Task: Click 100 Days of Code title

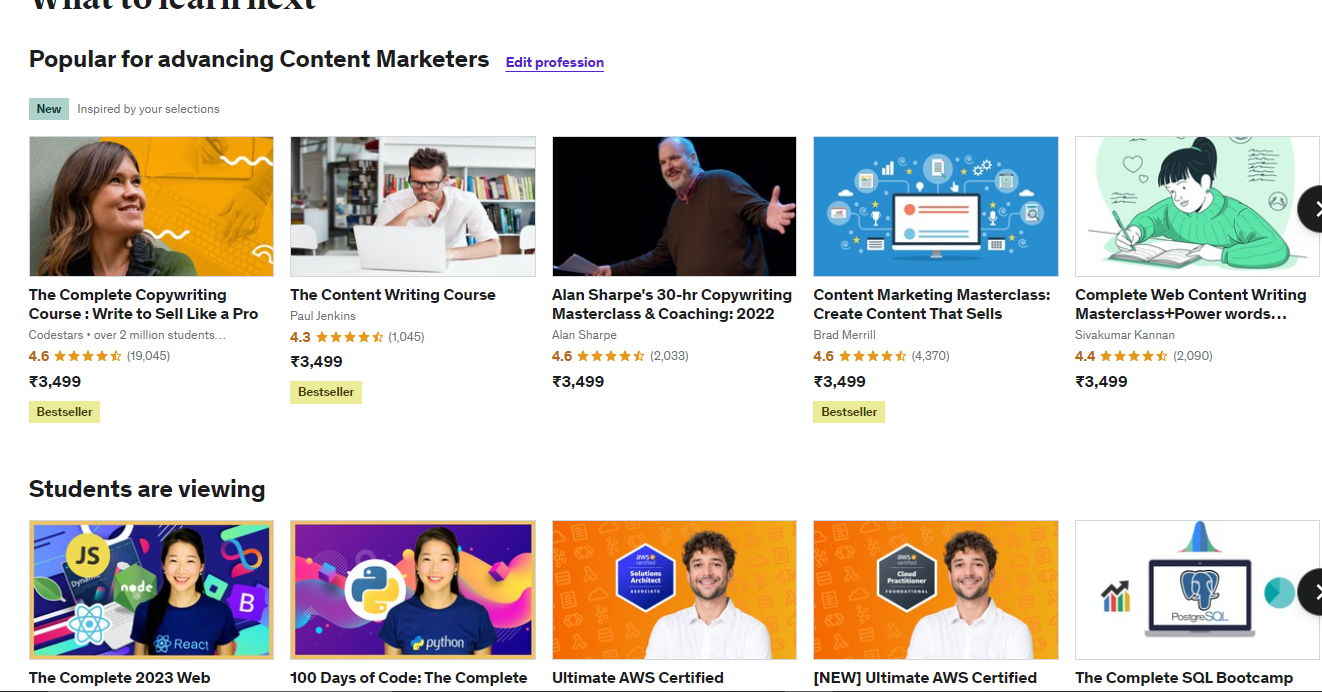Action: 409,678
